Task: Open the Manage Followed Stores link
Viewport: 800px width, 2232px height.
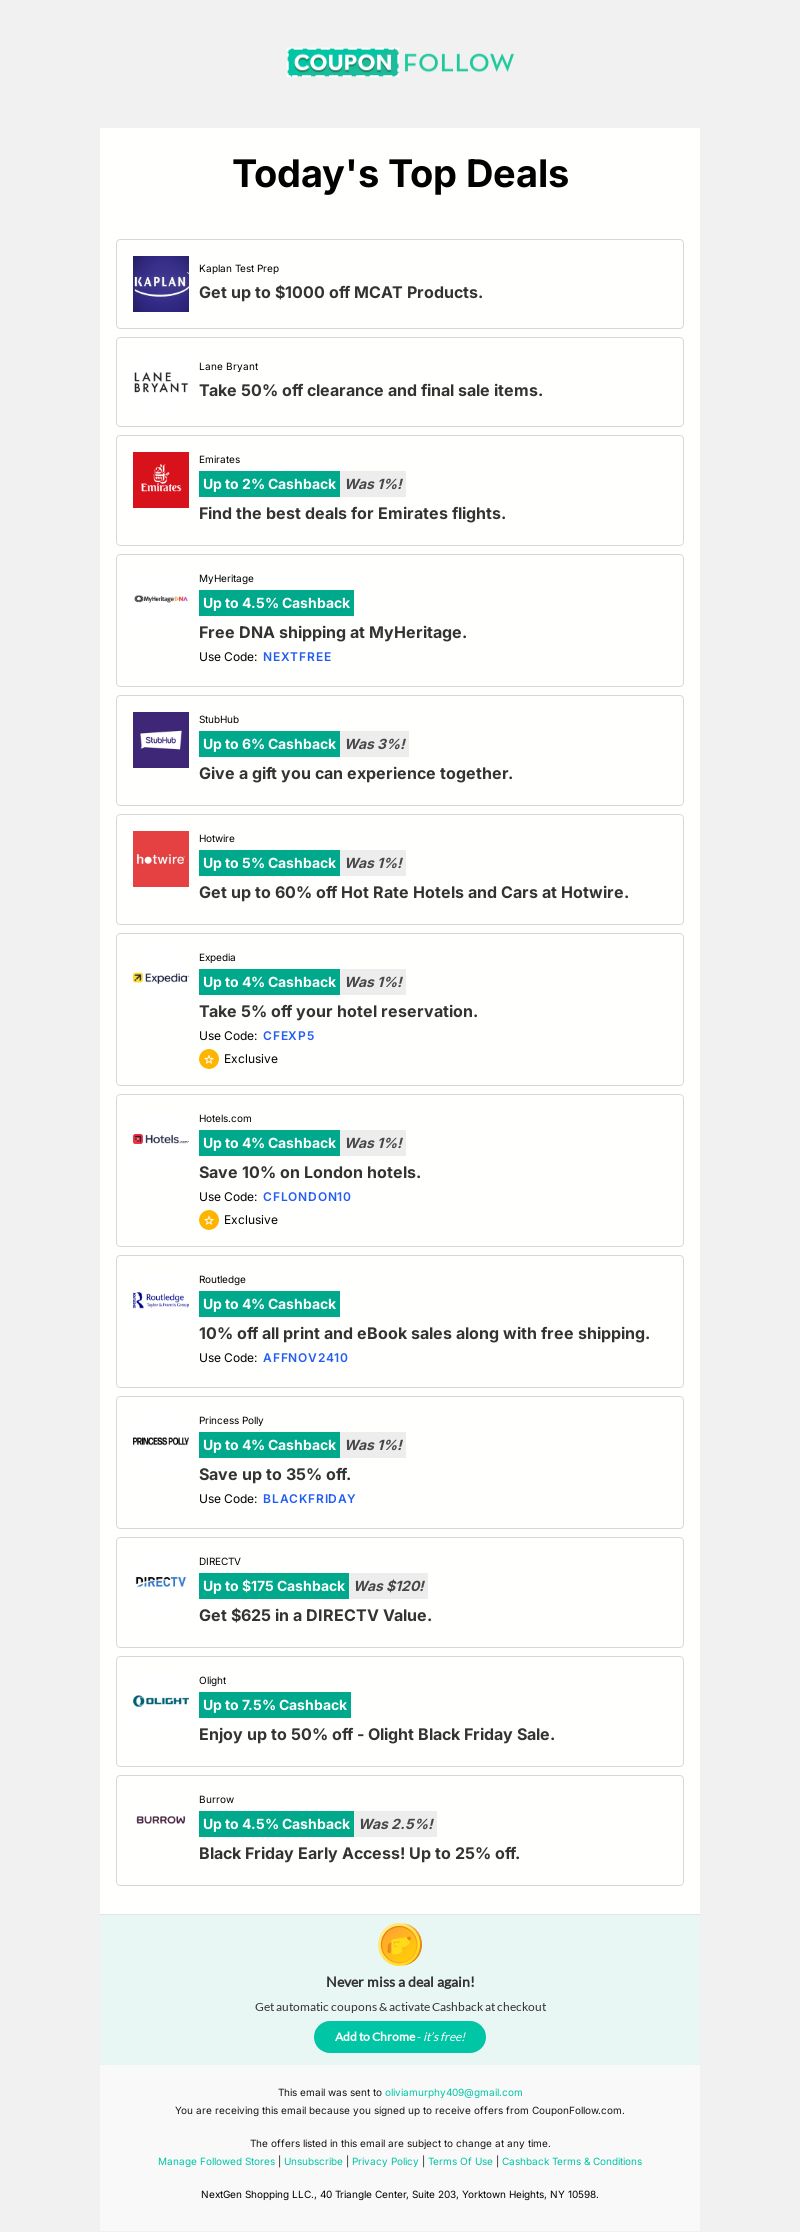Action: point(216,2161)
